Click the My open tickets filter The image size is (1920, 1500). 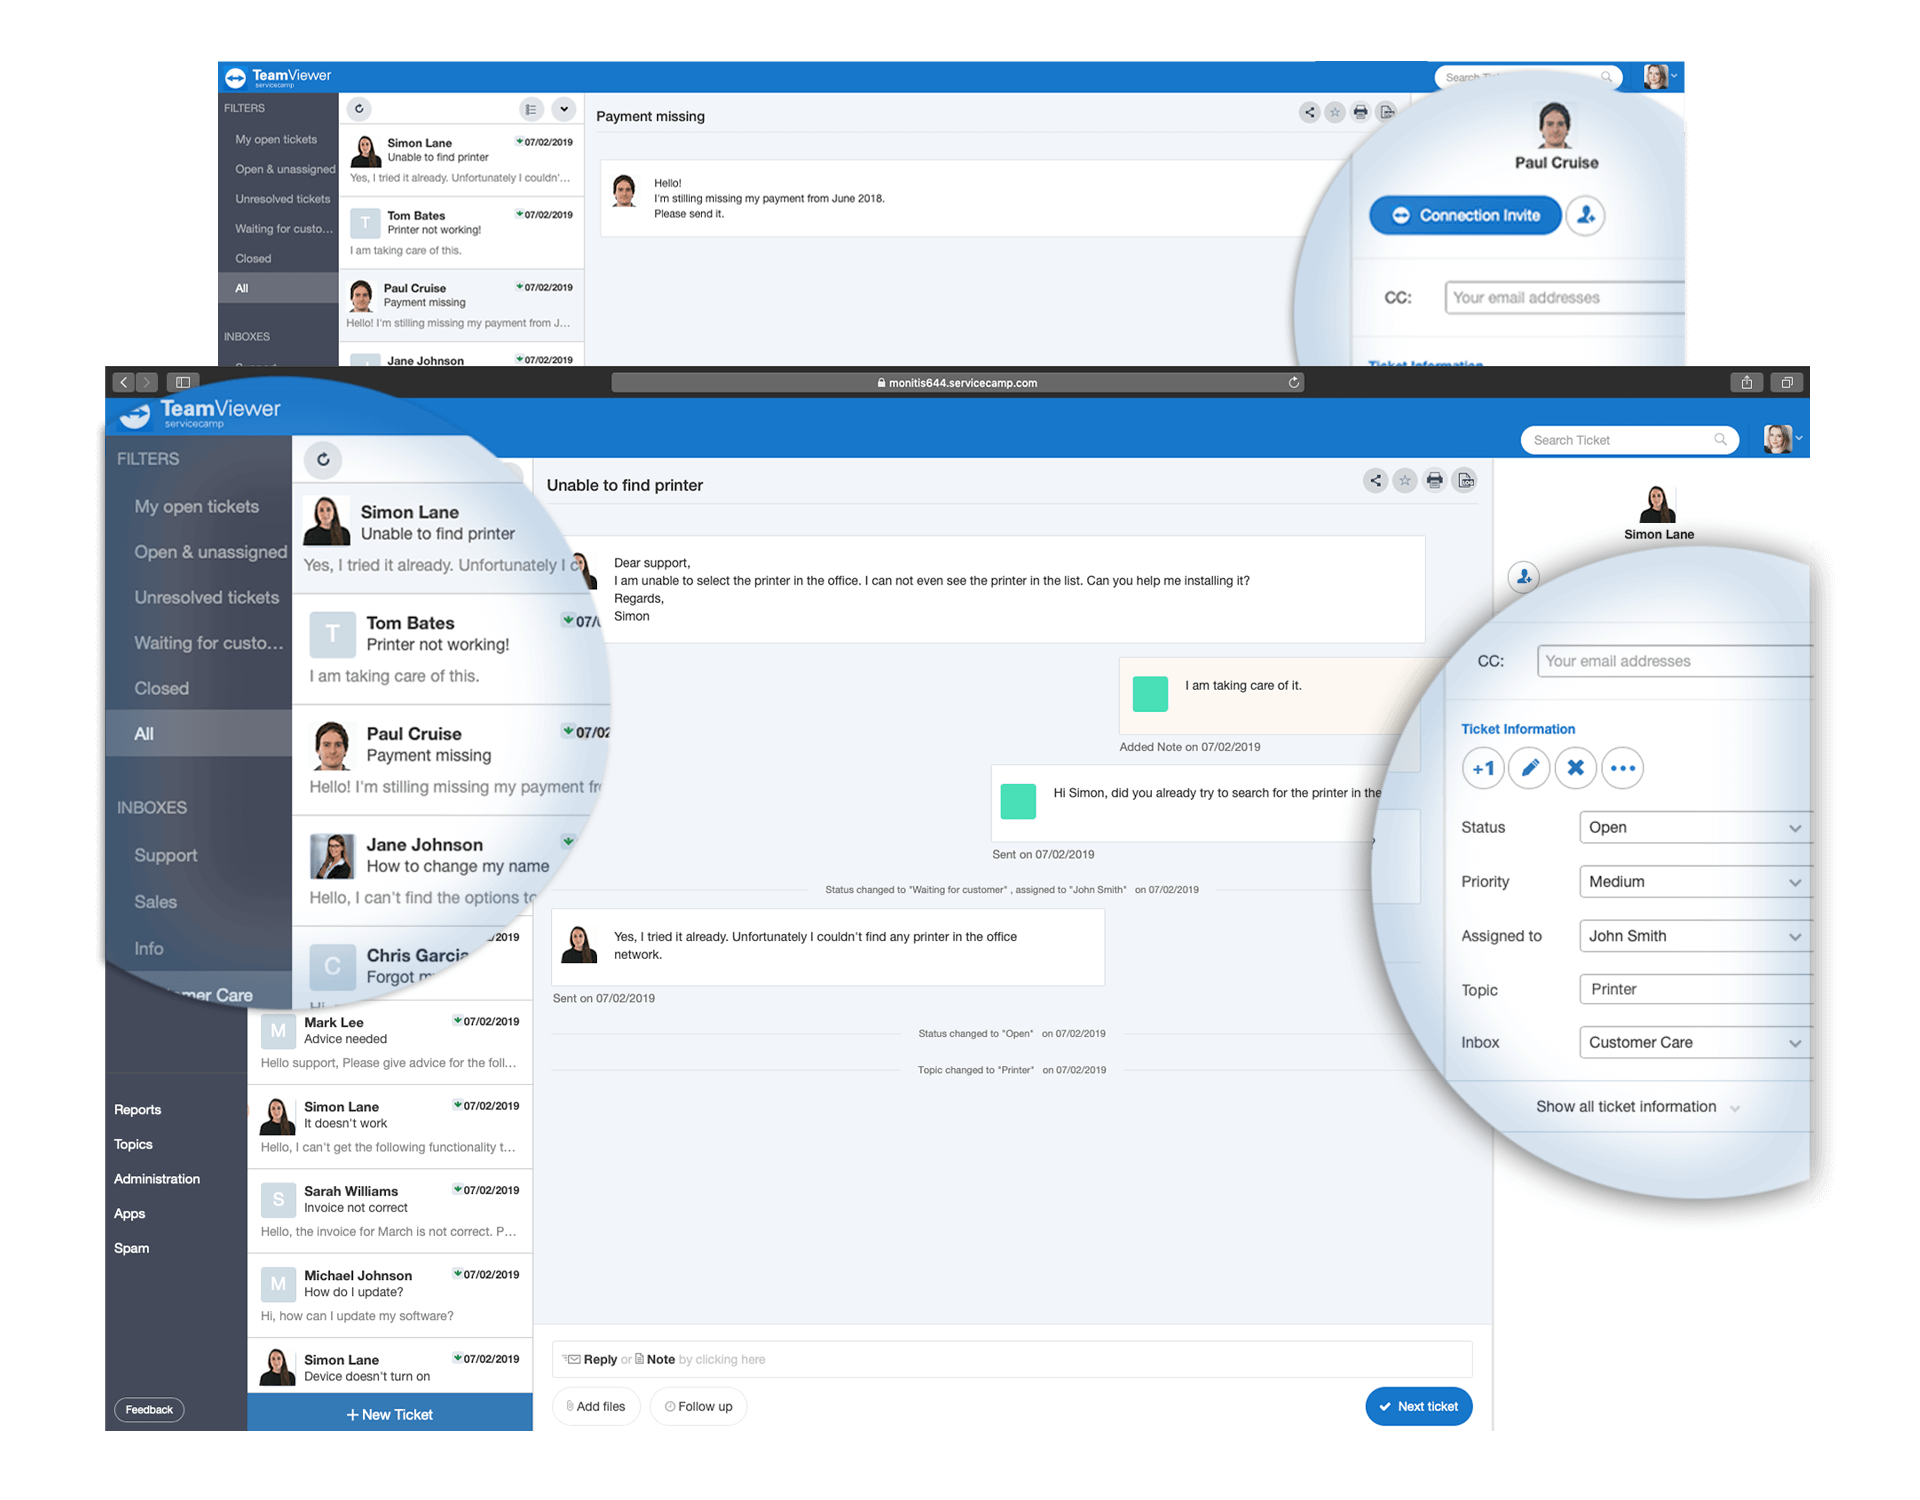(198, 507)
